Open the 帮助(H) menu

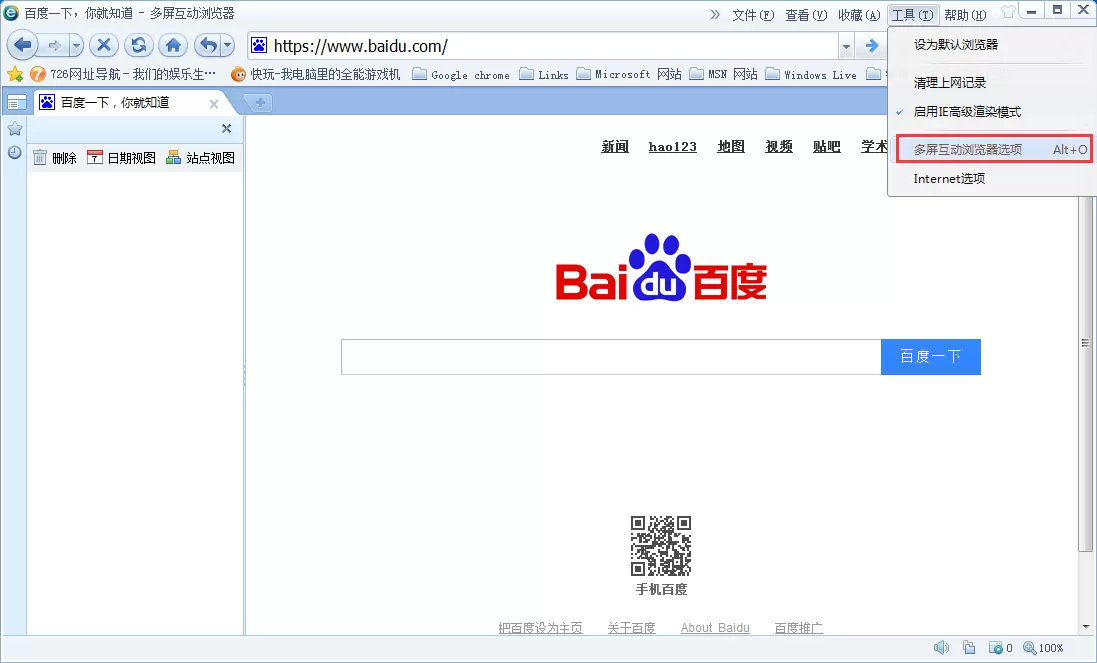(965, 15)
